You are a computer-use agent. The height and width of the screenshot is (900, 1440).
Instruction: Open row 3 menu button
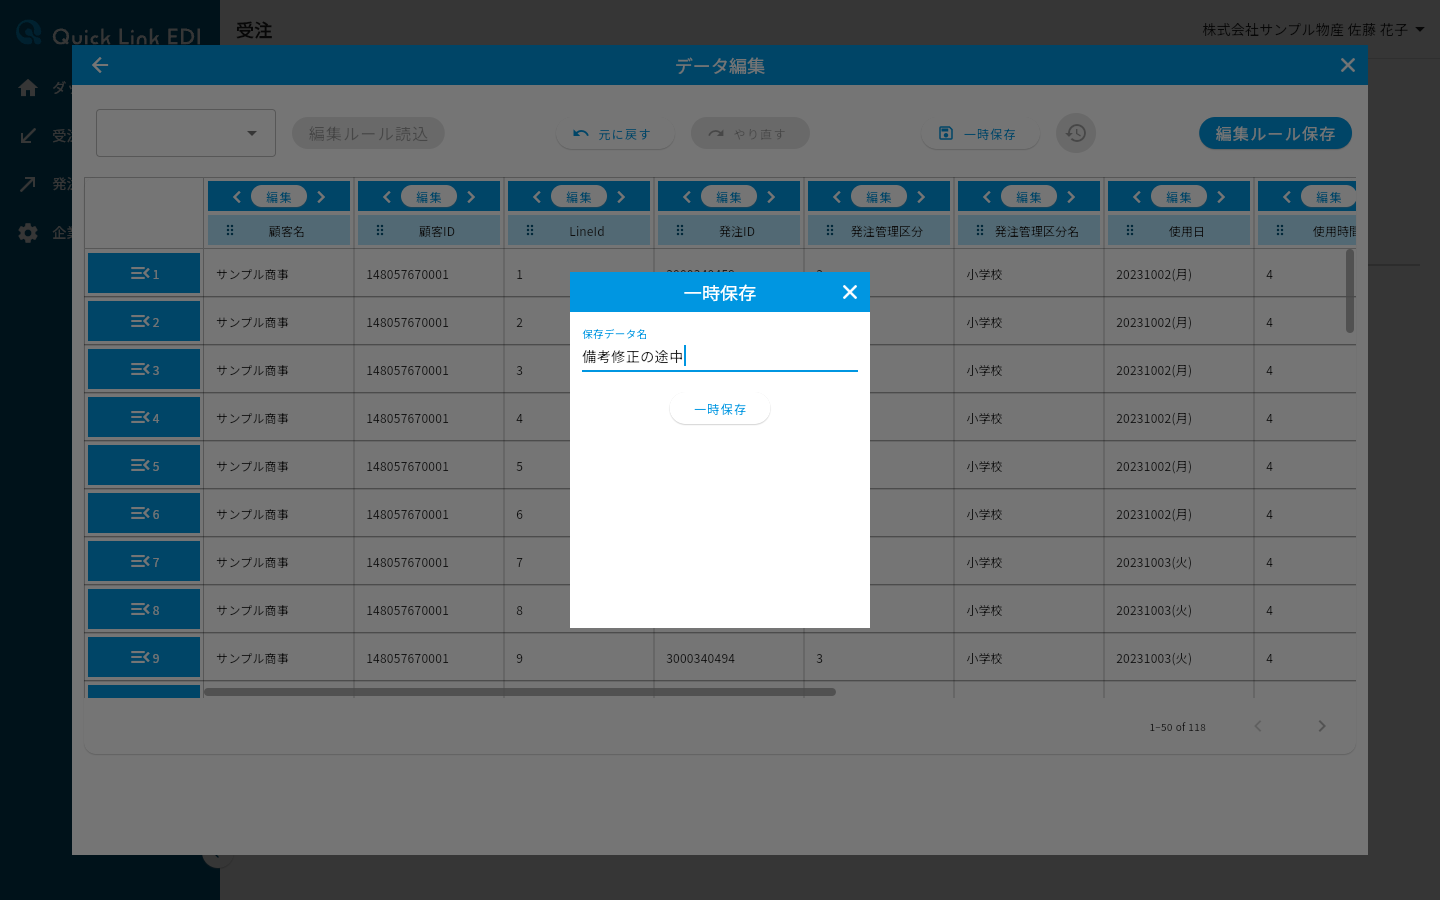click(x=144, y=369)
